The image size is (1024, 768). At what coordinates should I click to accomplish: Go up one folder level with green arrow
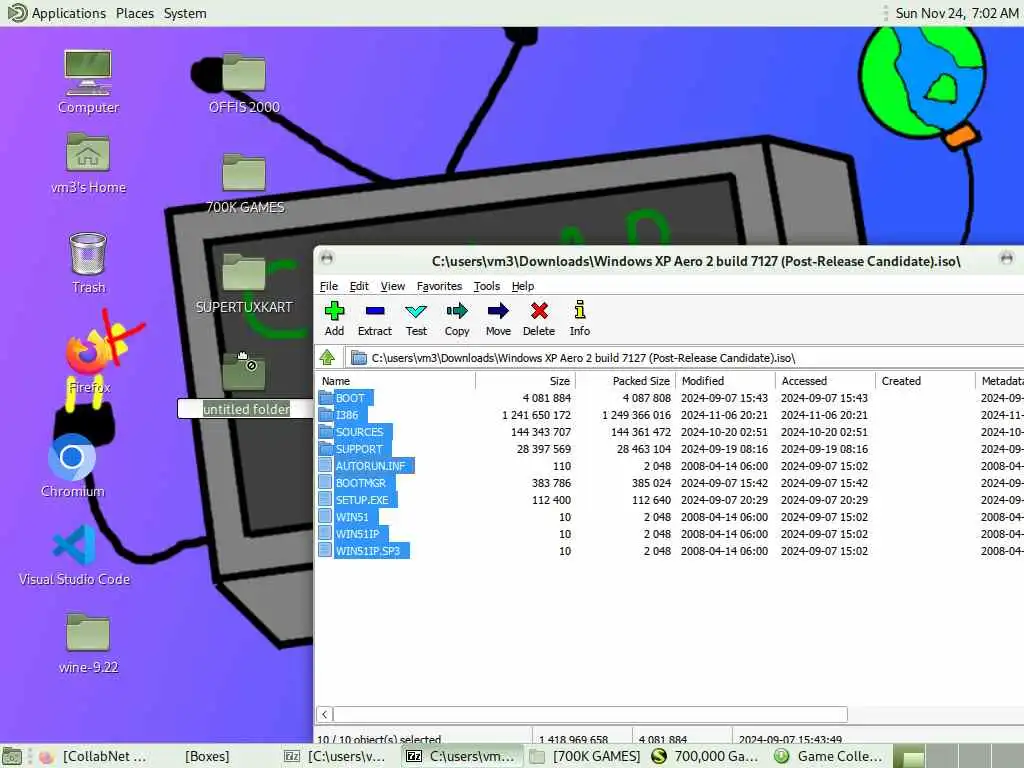(327, 357)
